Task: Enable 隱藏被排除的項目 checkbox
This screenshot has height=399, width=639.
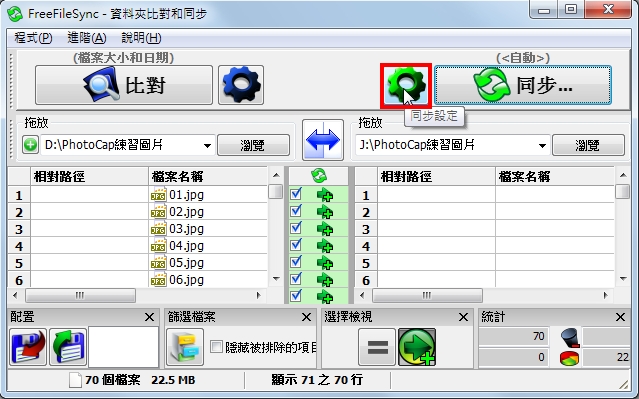Action: point(216,347)
